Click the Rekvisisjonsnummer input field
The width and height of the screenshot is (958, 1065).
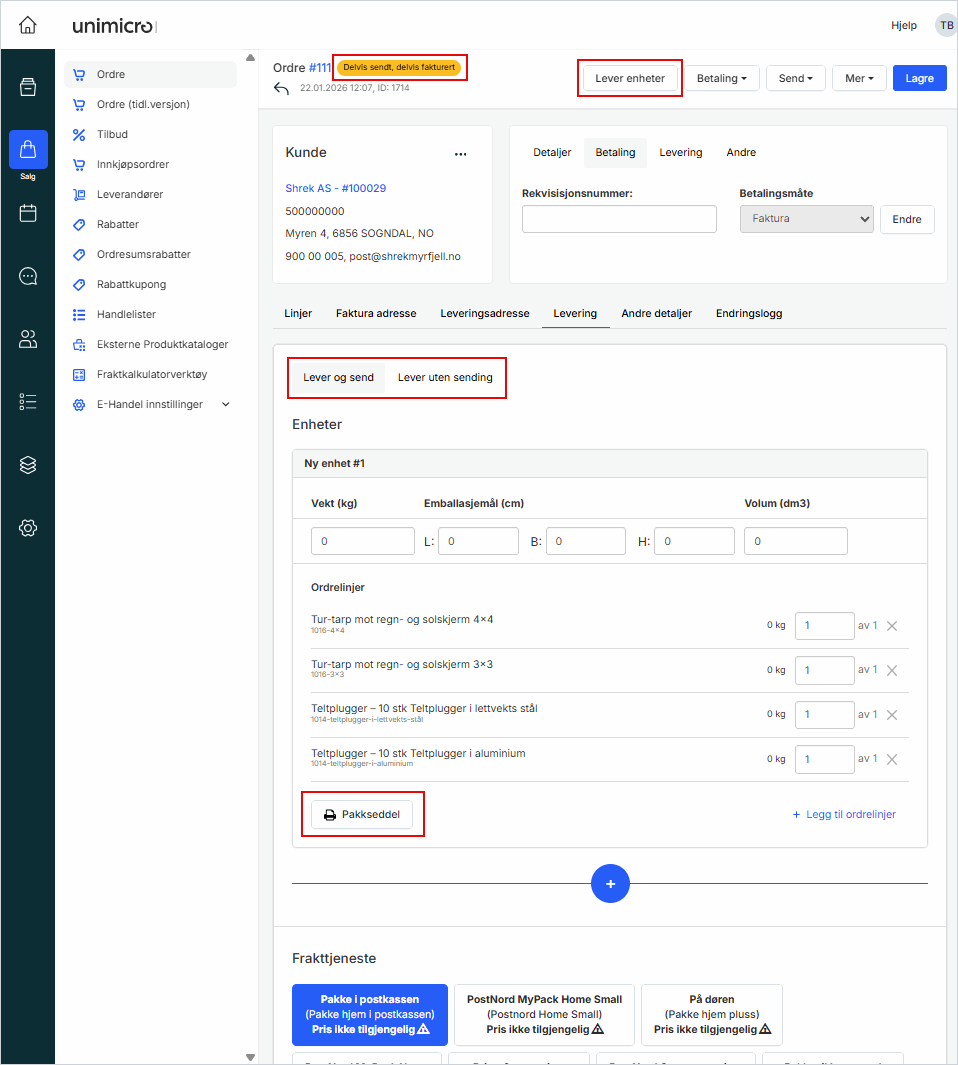pos(619,219)
